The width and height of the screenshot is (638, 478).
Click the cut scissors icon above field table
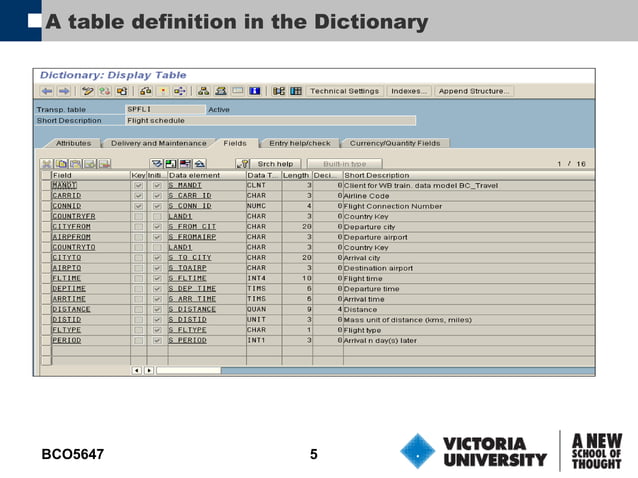[x=46, y=163]
